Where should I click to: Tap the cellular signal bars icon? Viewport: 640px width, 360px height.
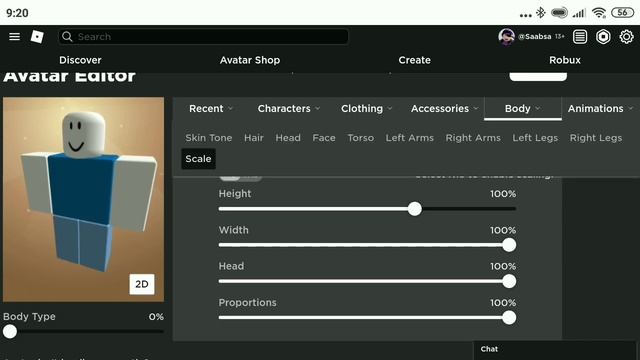pos(579,13)
